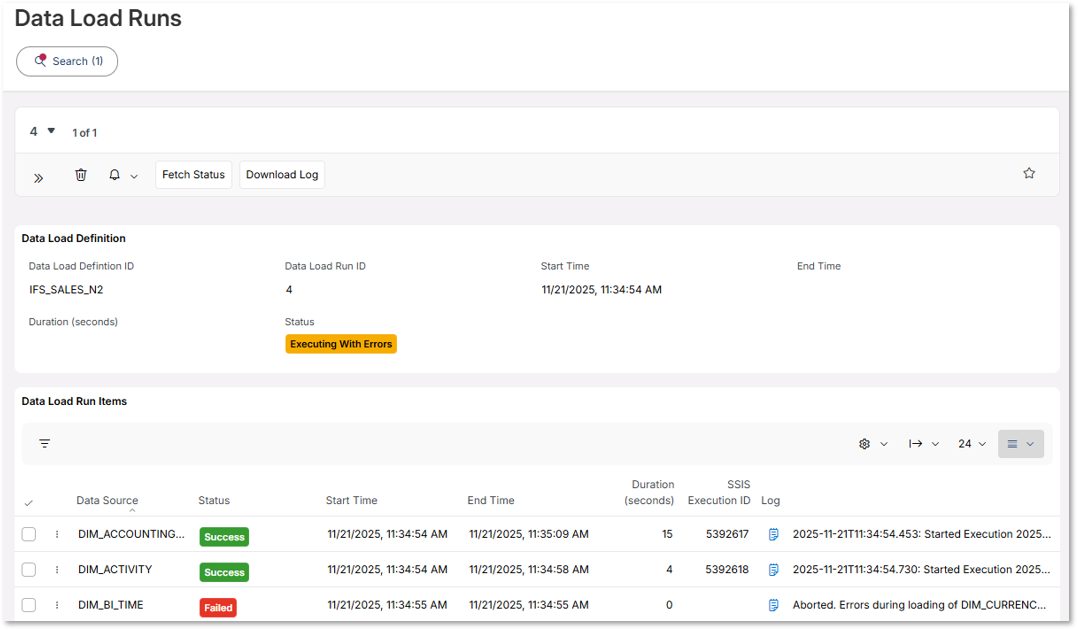Open log document icon for DIM_ACCOUNTING row

[773, 534]
